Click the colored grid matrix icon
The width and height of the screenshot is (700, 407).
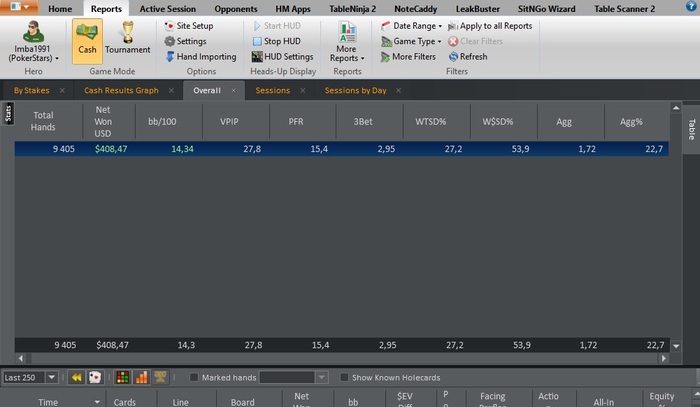[x=122, y=378]
